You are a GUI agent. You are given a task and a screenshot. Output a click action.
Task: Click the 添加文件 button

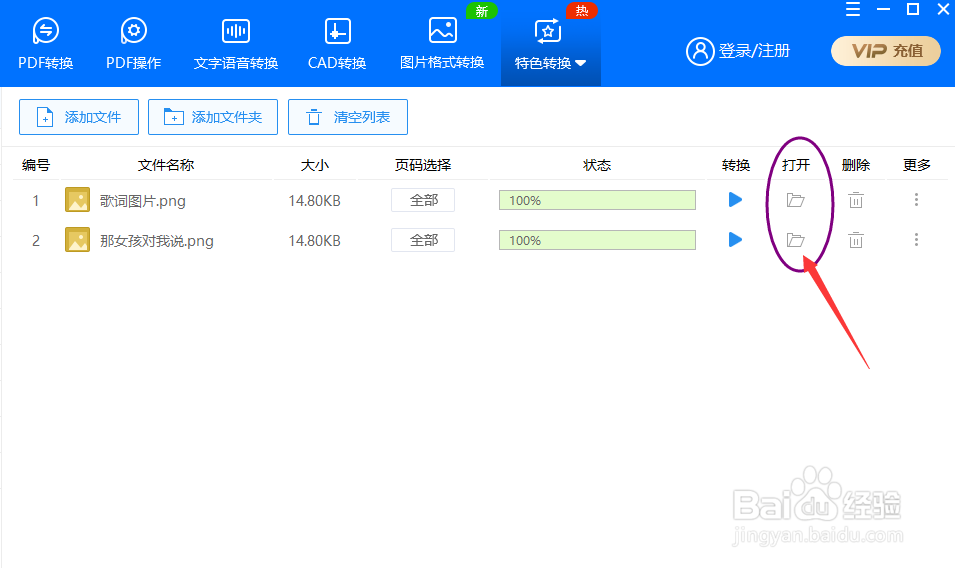[79, 117]
